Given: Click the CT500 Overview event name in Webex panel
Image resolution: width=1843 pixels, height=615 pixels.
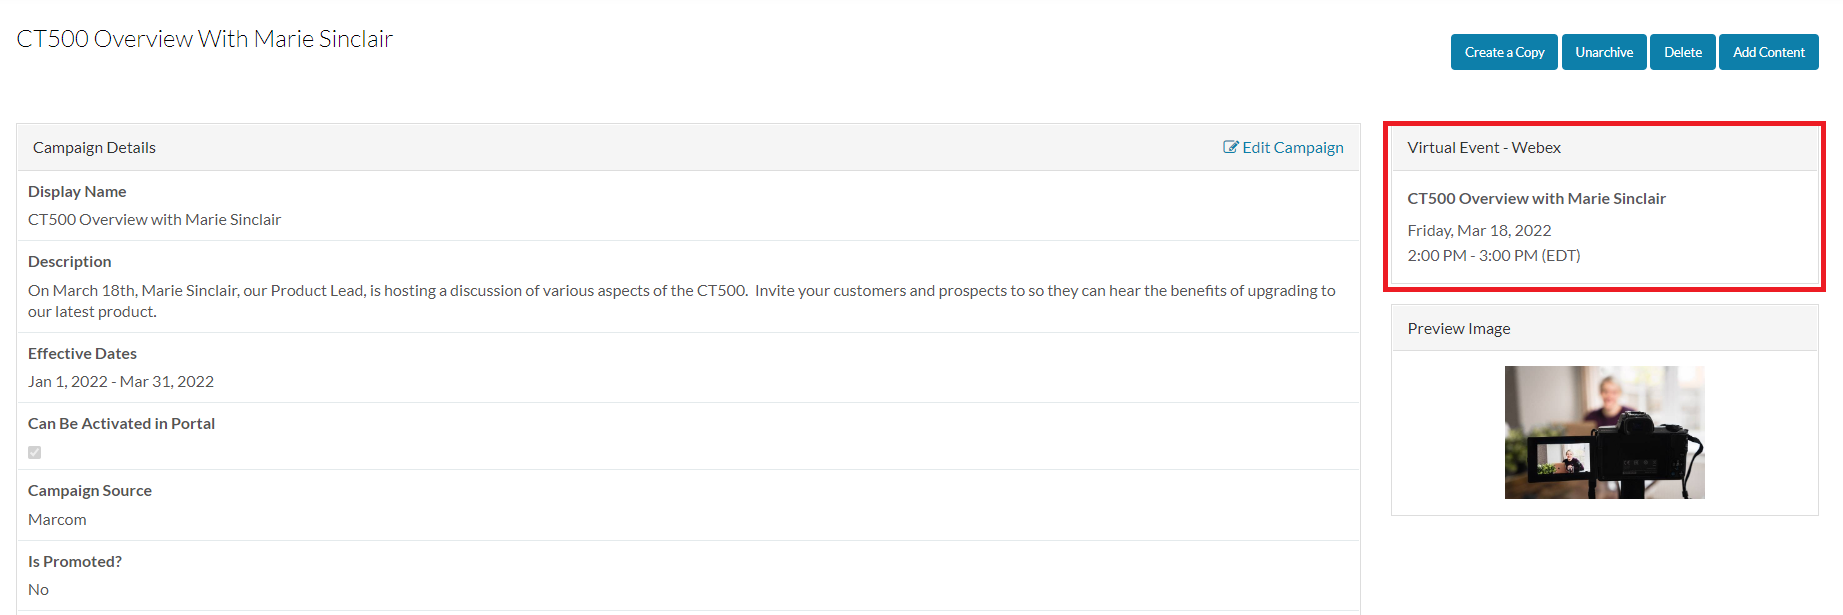Looking at the screenshot, I should click(x=1536, y=198).
